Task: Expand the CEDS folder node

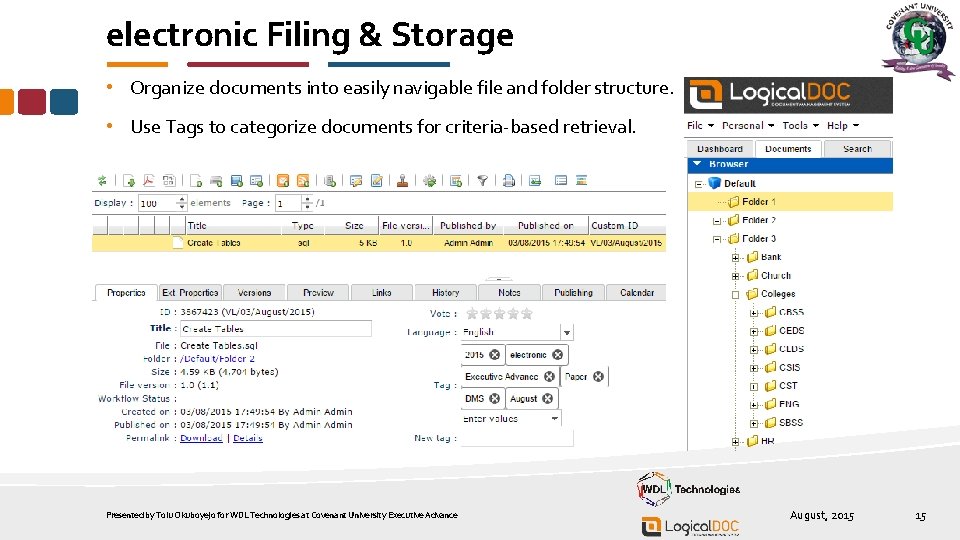Action: pos(754,331)
